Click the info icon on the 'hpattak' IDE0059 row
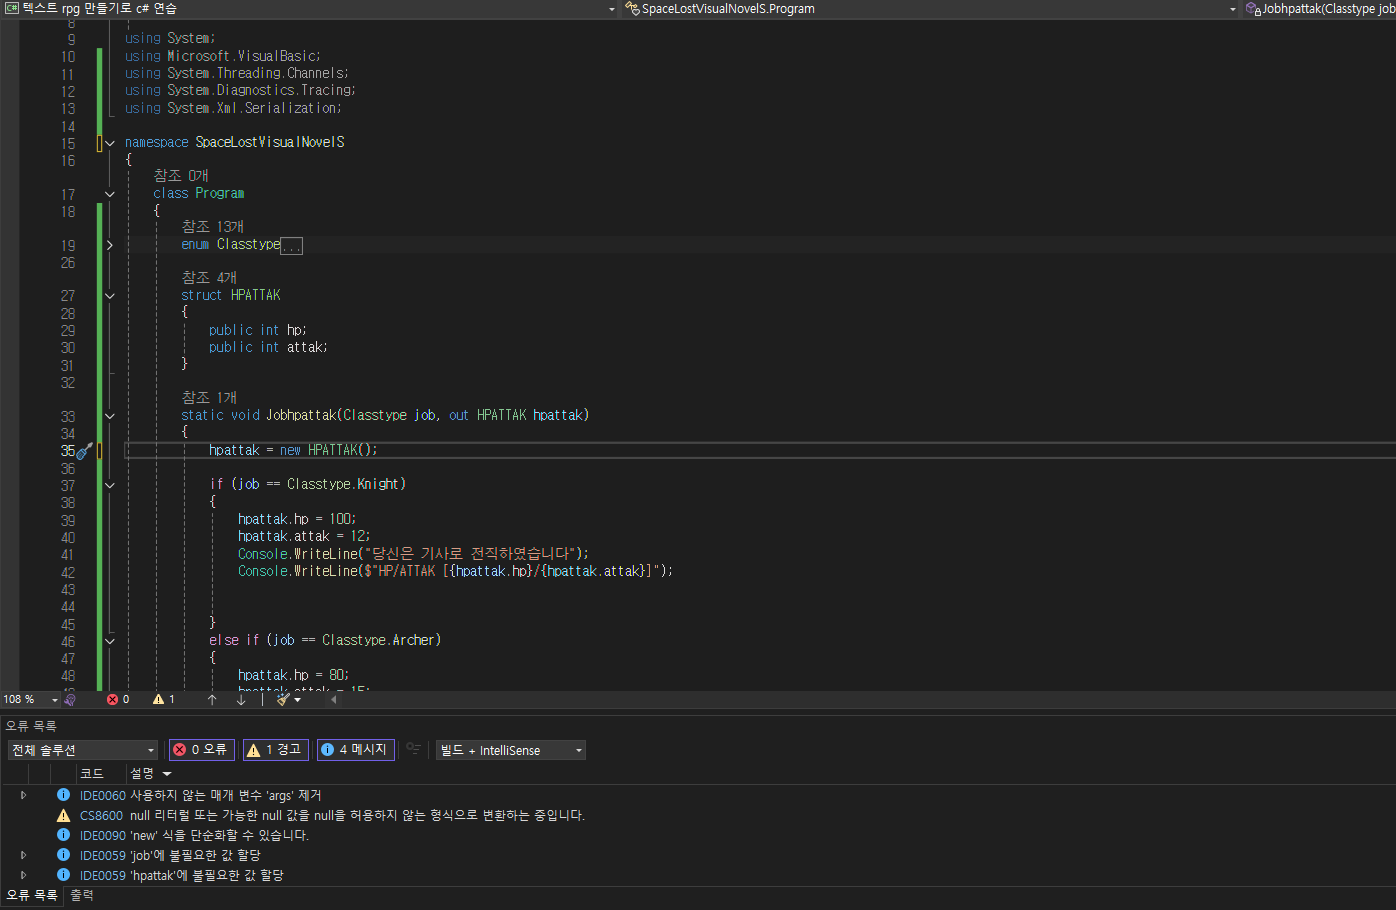The image size is (1396, 910). point(63,875)
